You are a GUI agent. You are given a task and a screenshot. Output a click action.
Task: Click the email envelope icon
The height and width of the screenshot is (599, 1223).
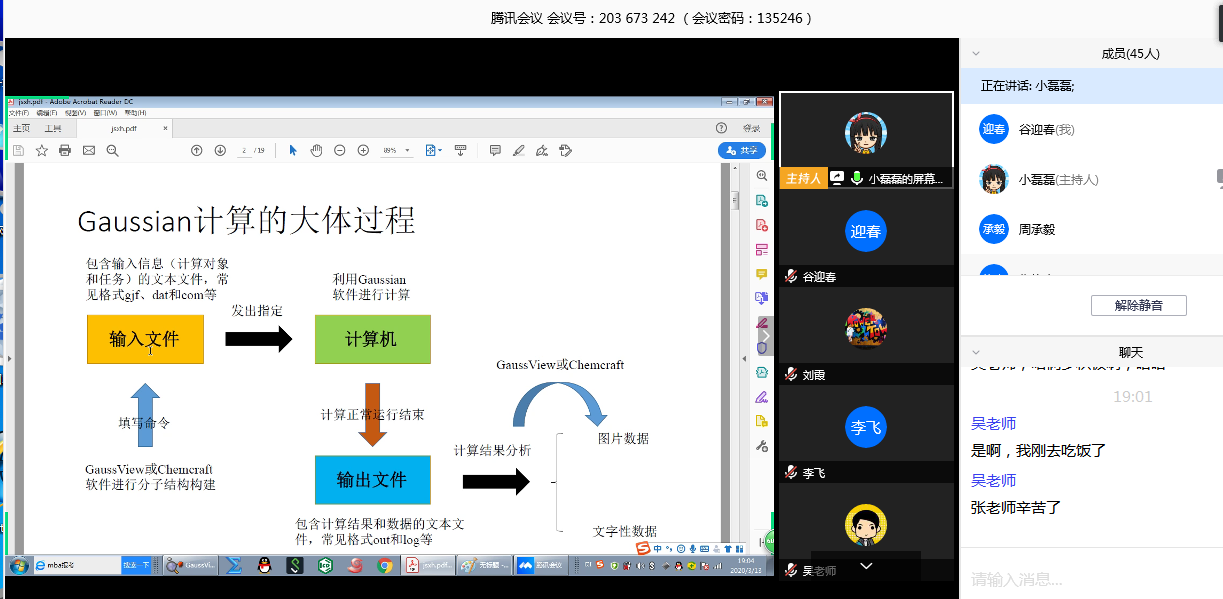89,150
